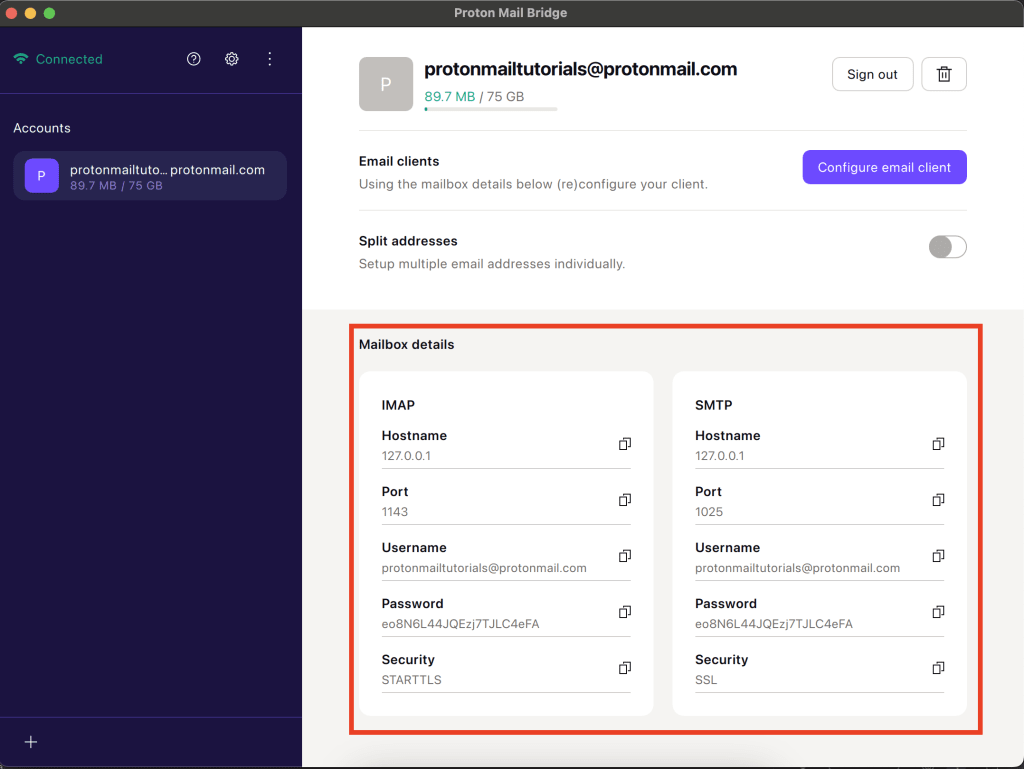Select the protonmailtuto… account in sidebar
1024x769 pixels.
click(x=150, y=176)
